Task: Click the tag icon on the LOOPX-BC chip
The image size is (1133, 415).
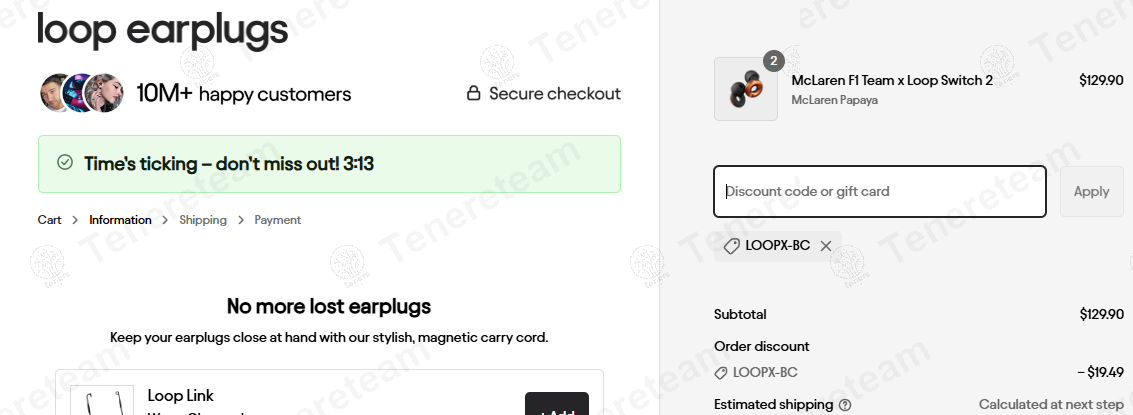Action: 731,246
